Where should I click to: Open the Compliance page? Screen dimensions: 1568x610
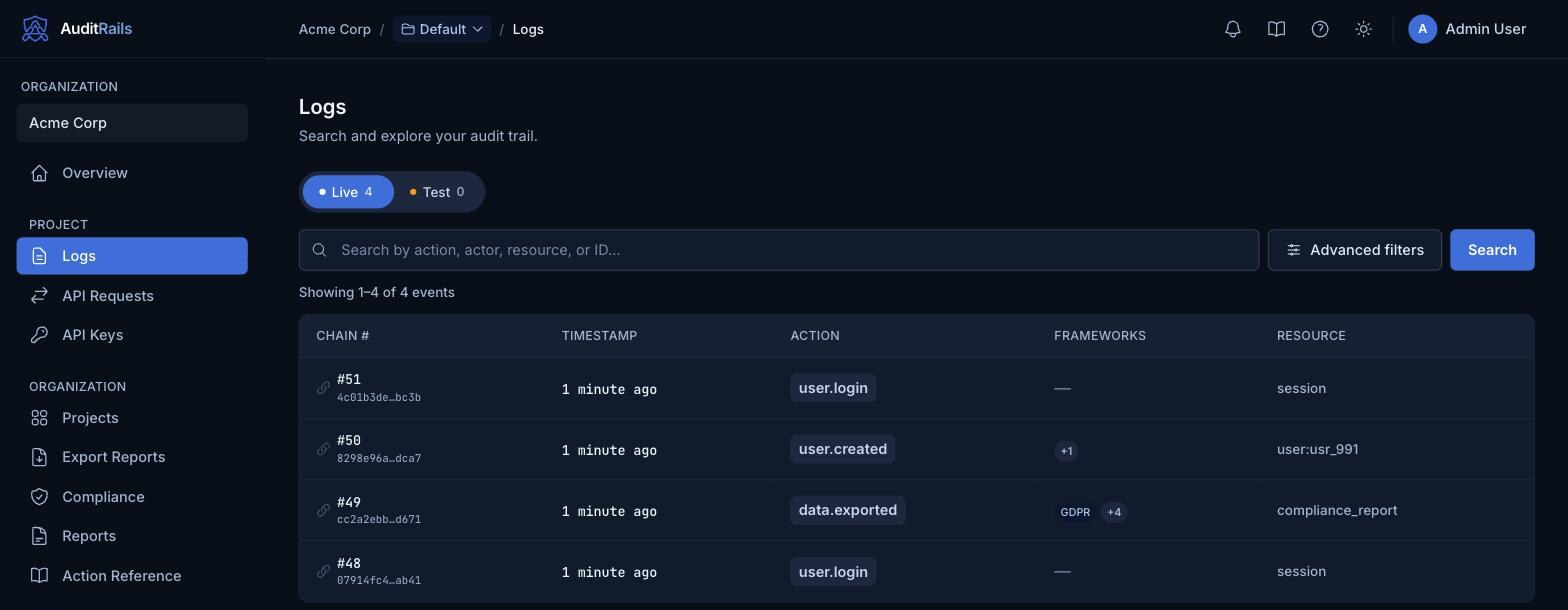pyautogui.click(x=132, y=497)
